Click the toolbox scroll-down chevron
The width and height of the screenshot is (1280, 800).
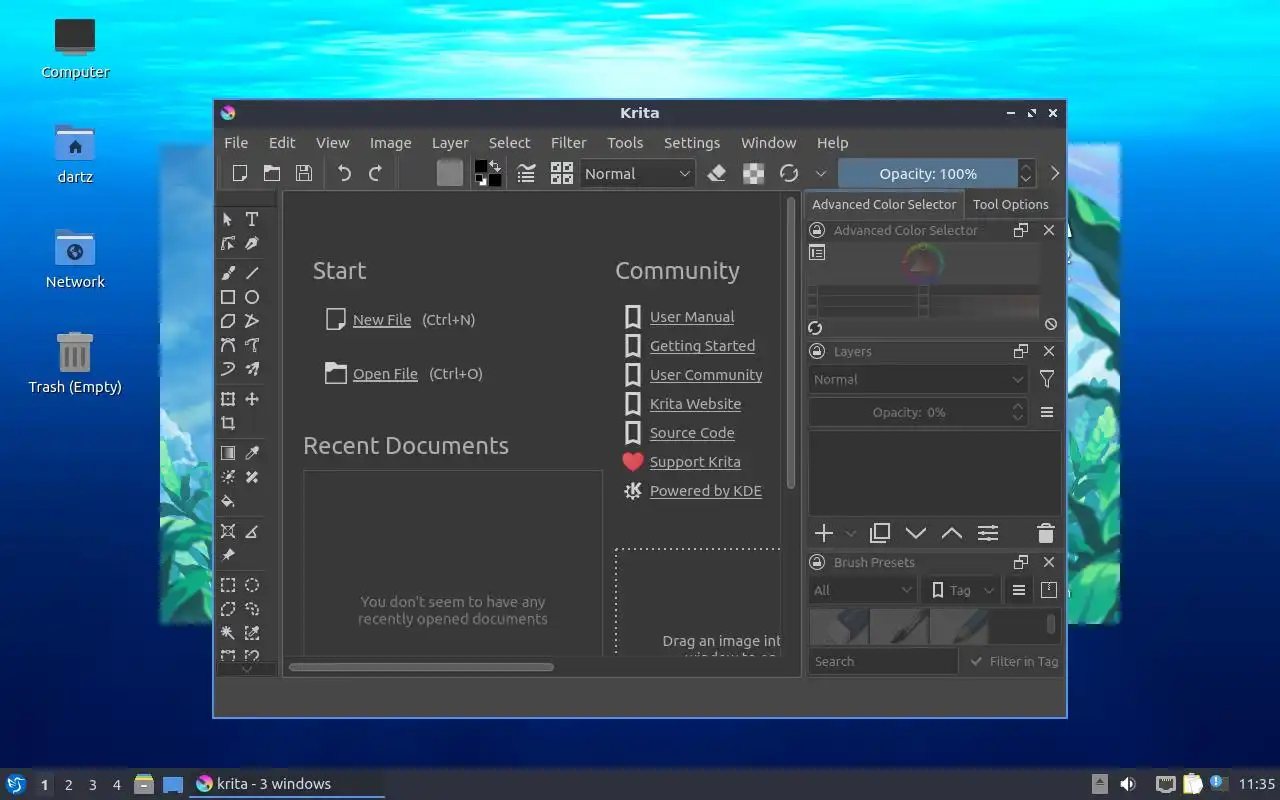click(x=246, y=668)
